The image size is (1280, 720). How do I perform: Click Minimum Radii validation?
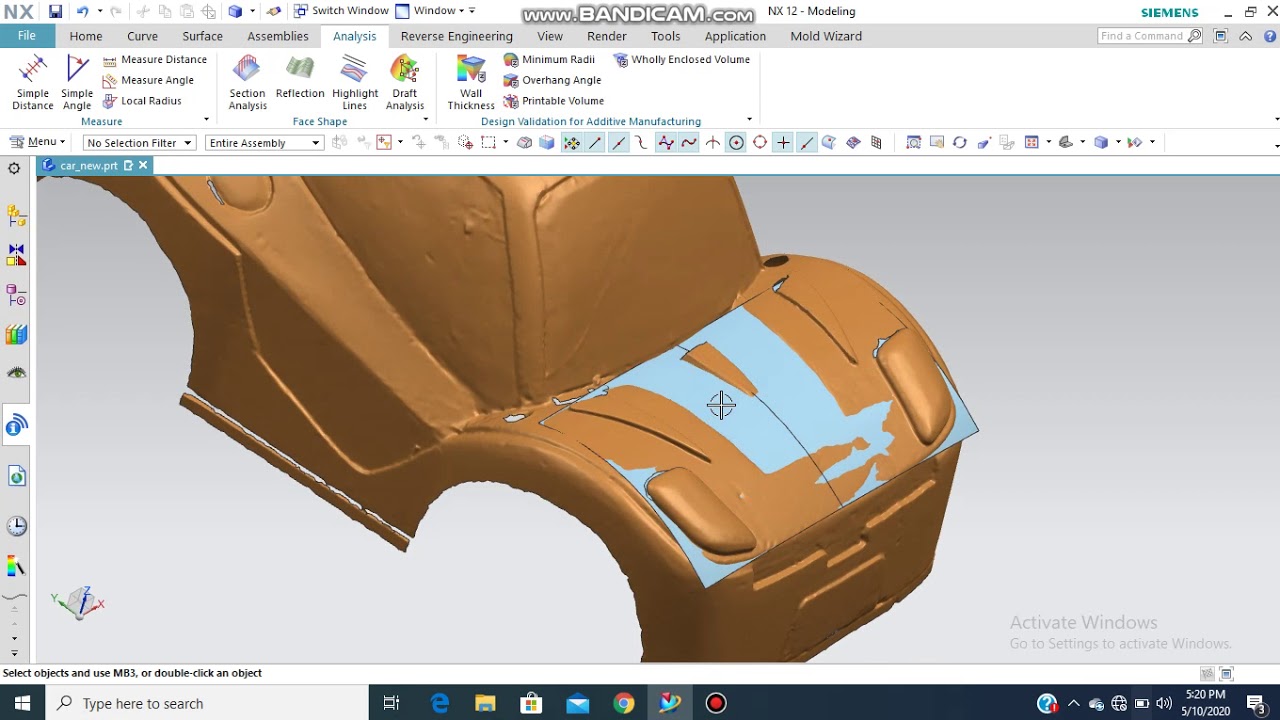(x=549, y=60)
